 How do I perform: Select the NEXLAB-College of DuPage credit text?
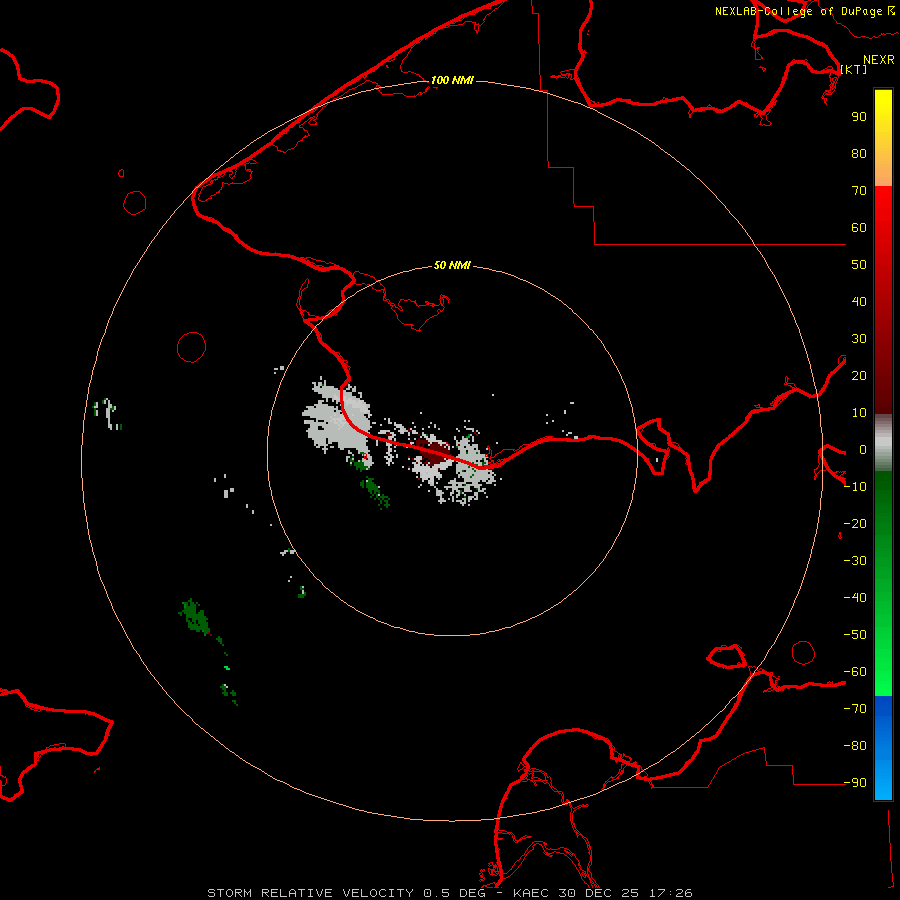tap(799, 11)
